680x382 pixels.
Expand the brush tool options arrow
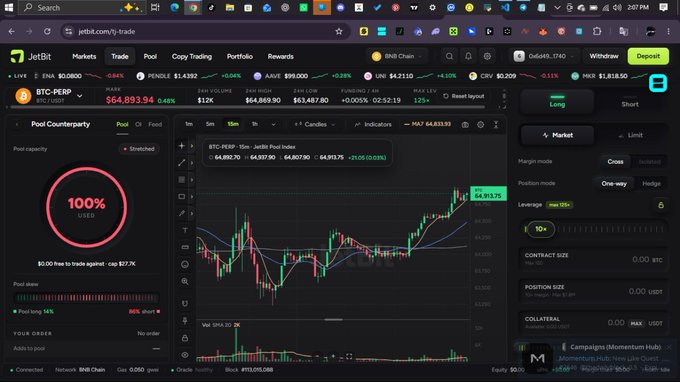pyautogui.click(x=192, y=213)
